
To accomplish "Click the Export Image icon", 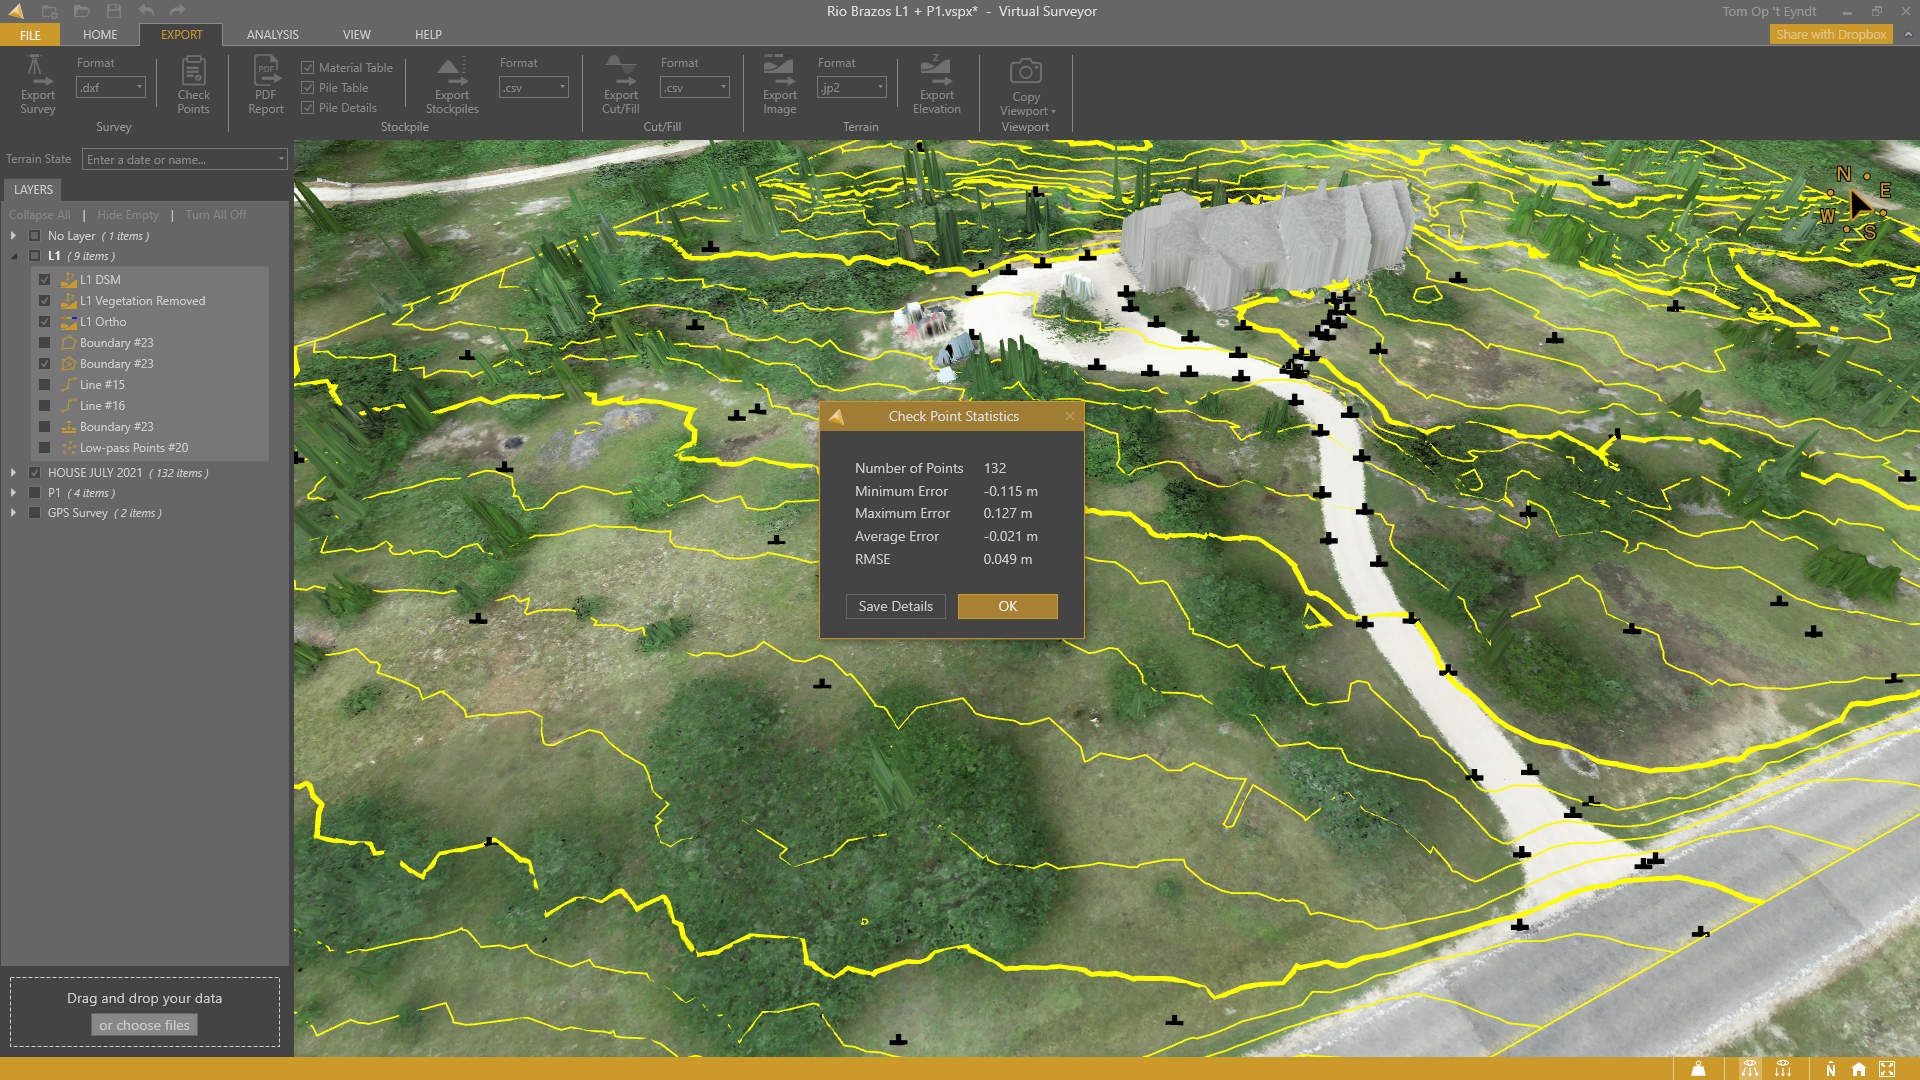I will coord(779,71).
